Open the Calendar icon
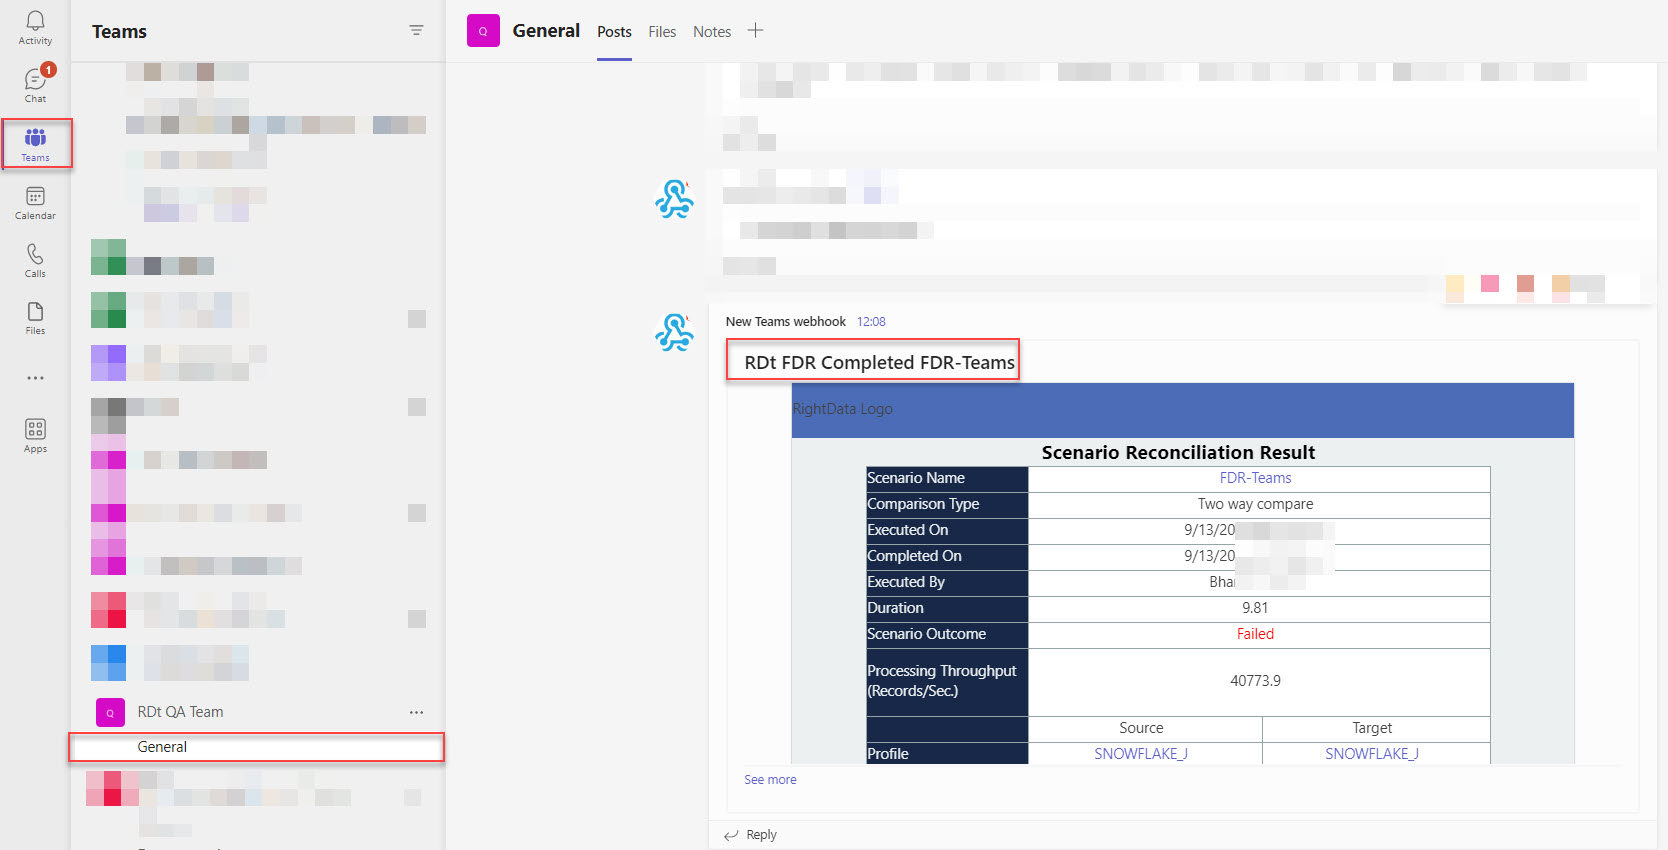 (35, 203)
